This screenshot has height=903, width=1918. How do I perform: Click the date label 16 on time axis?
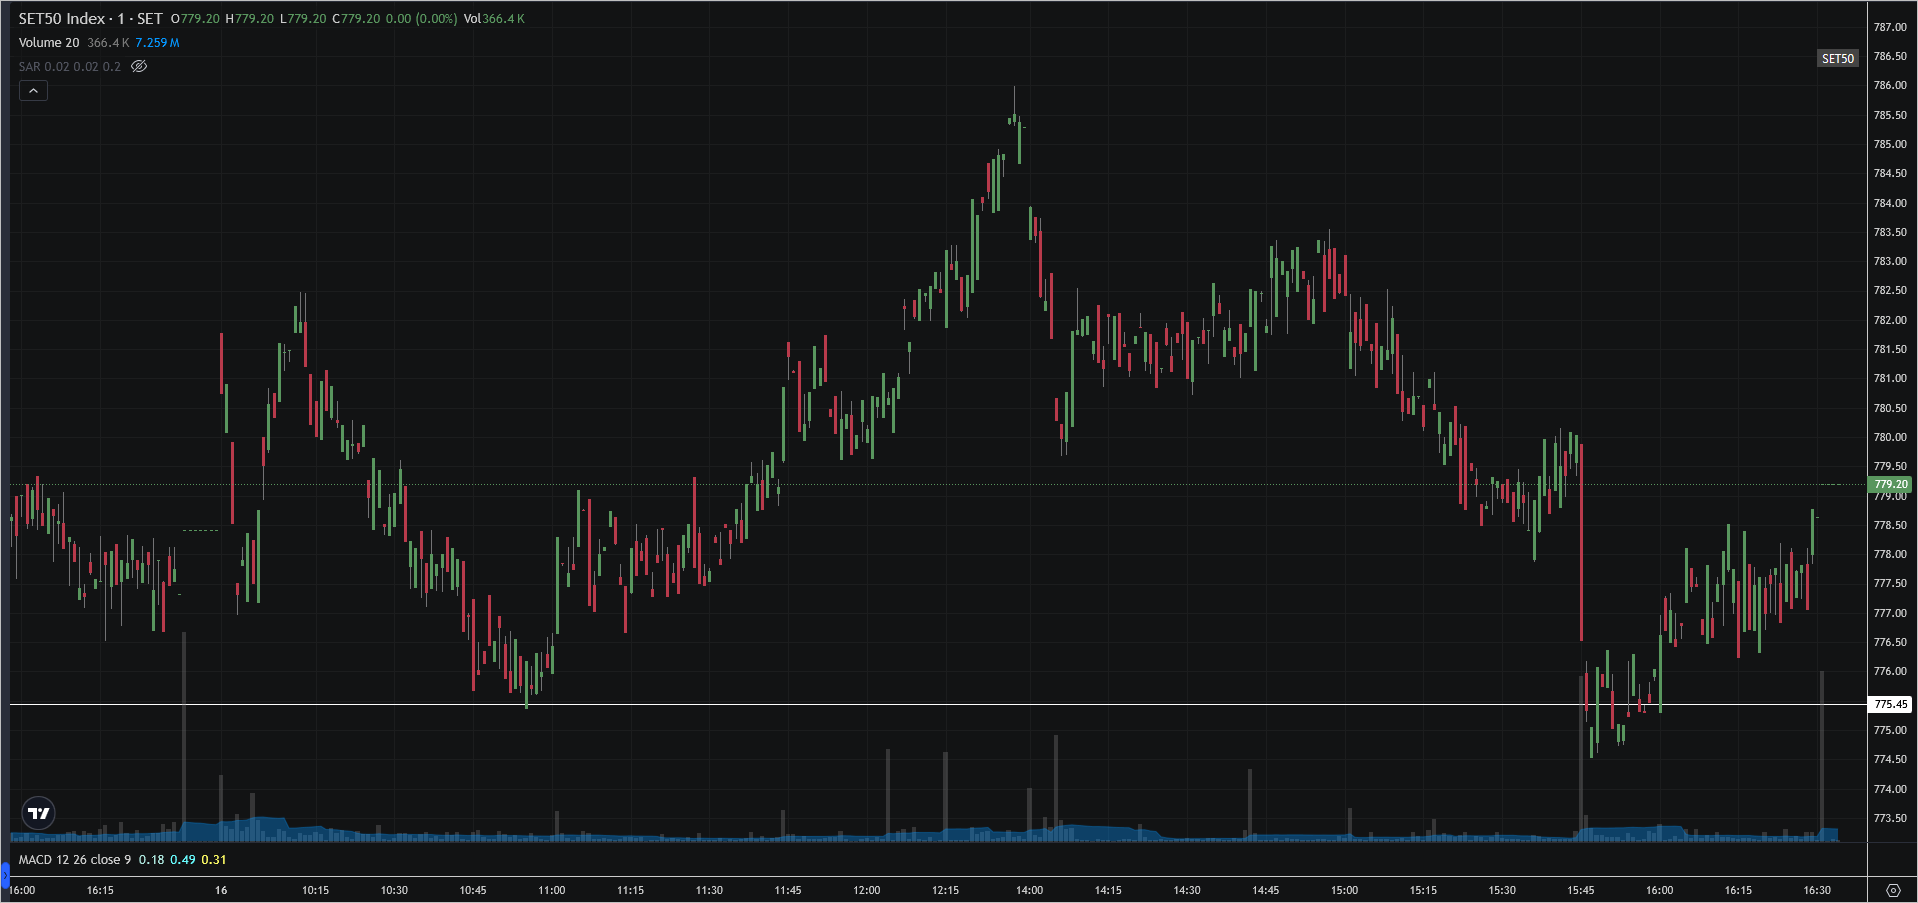tap(221, 890)
